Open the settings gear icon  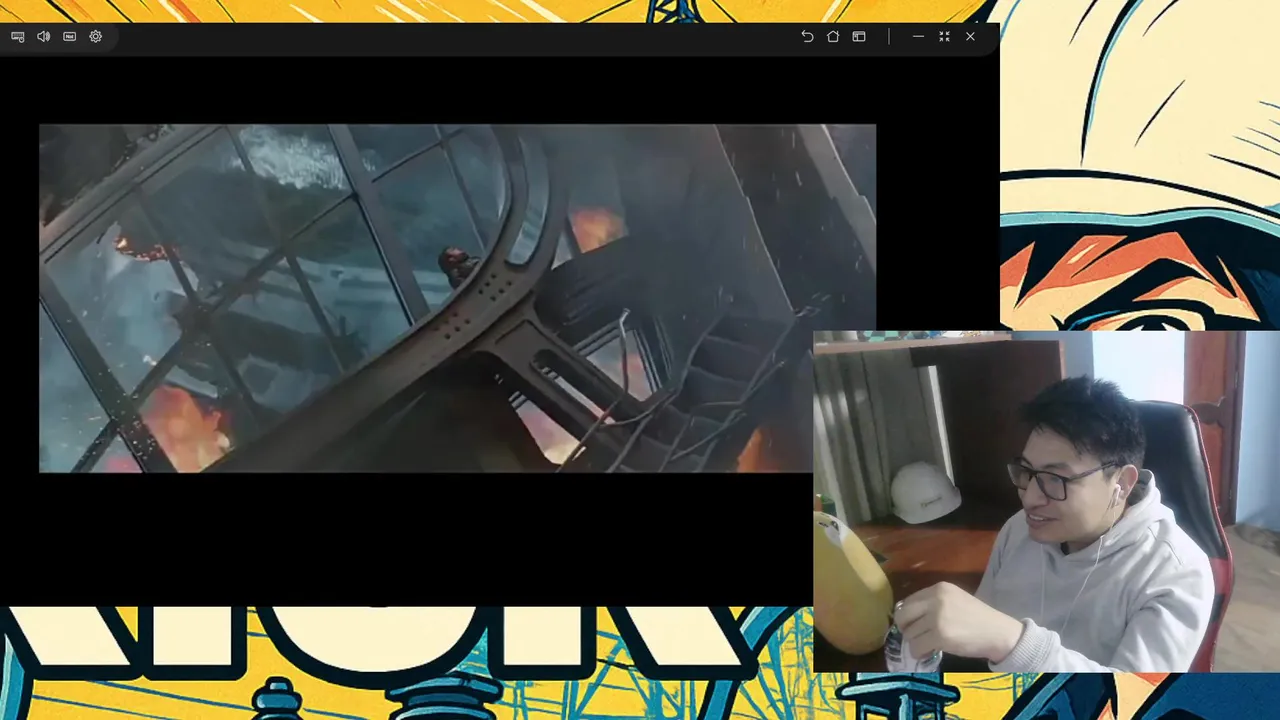pos(96,36)
